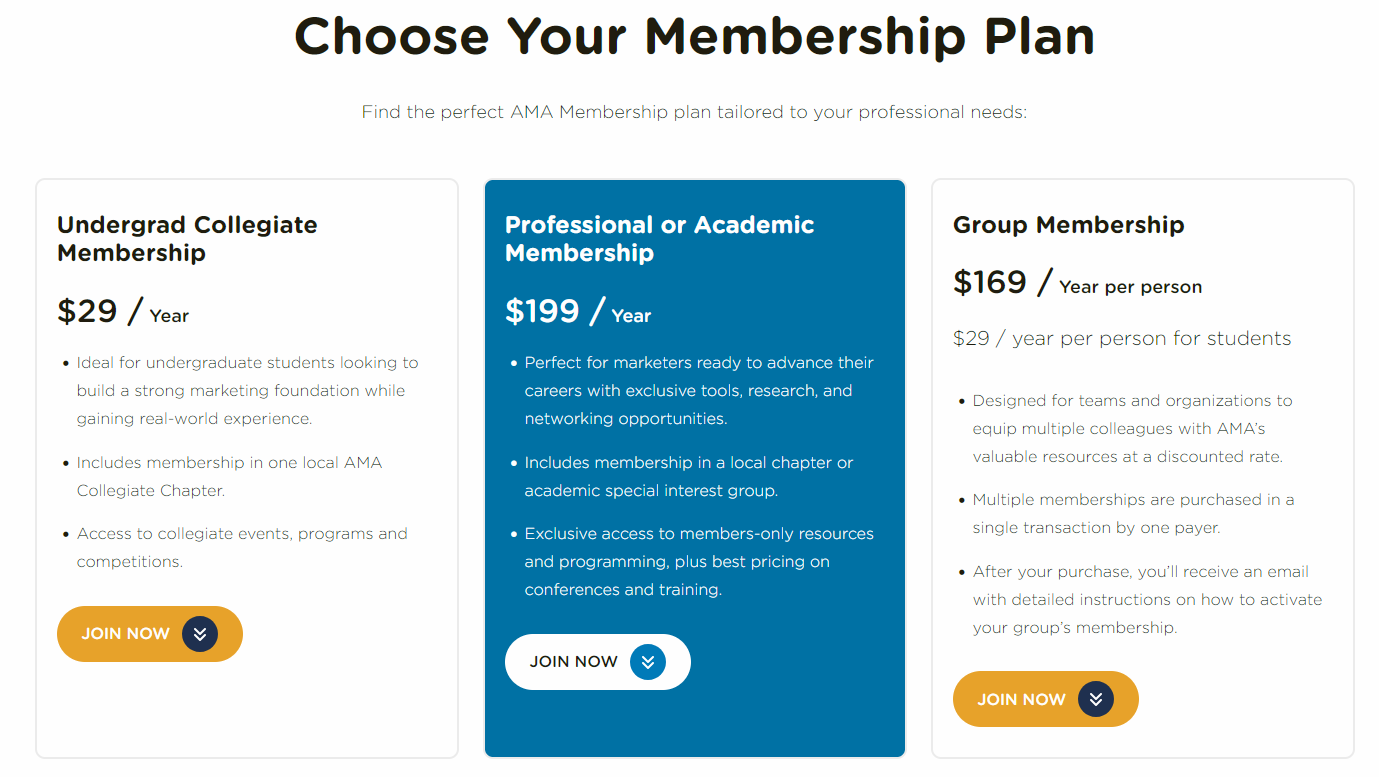Click bullet about single transaction by one payer
The image size is (1379, 777).
point(1132,513)
